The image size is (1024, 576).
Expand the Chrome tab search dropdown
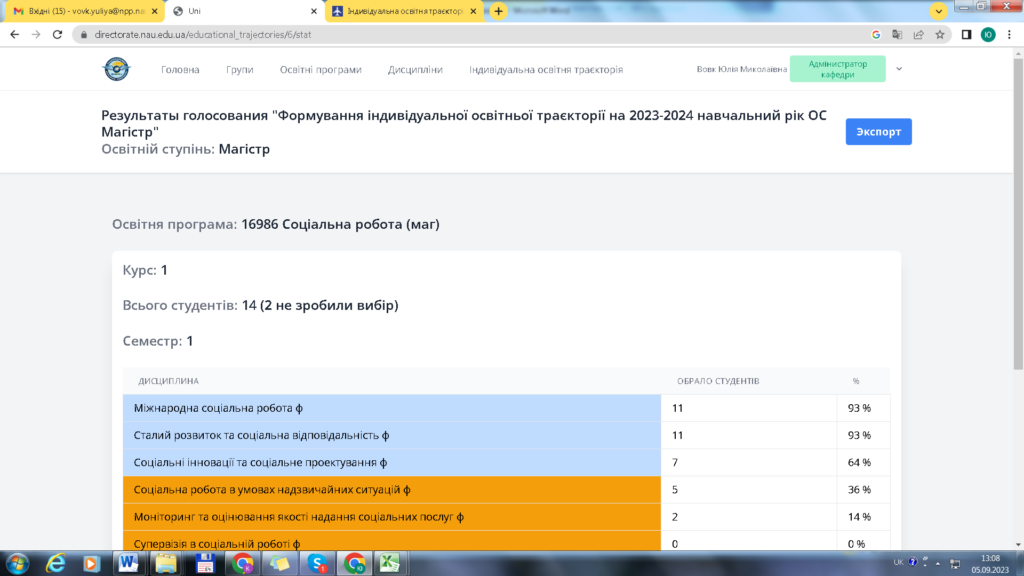[x=938, y=11]
